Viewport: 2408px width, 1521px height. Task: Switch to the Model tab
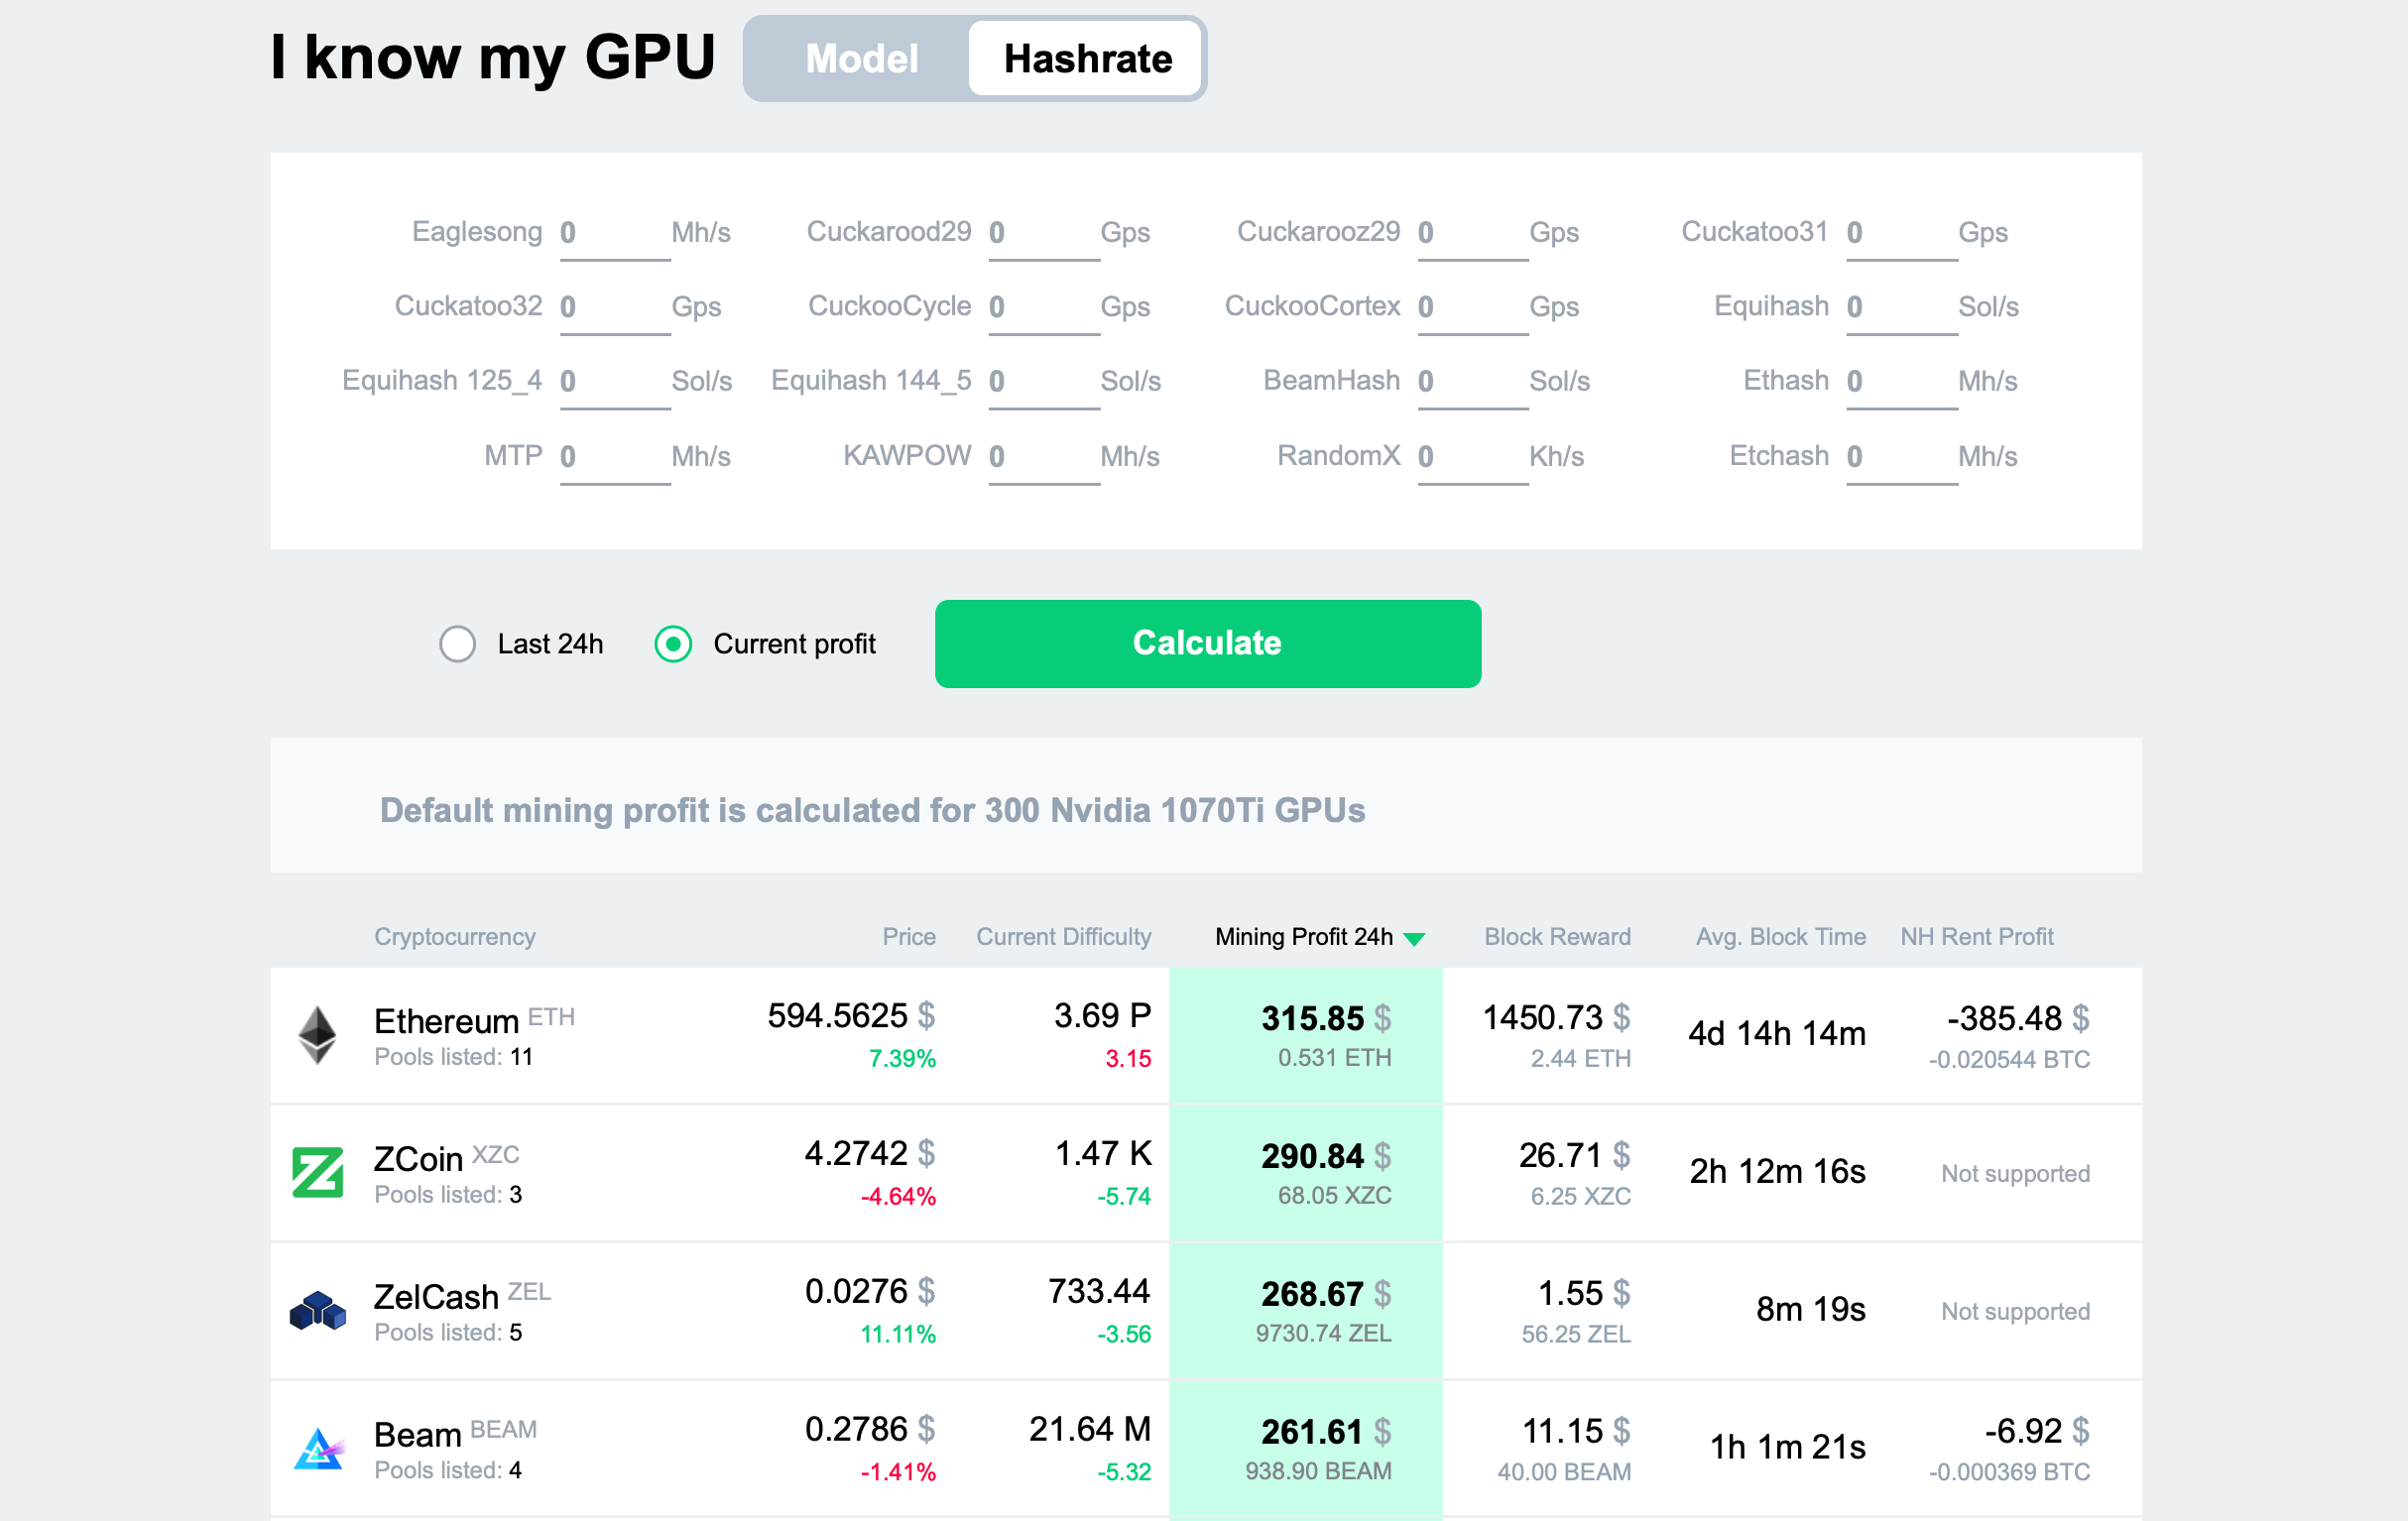861,58
